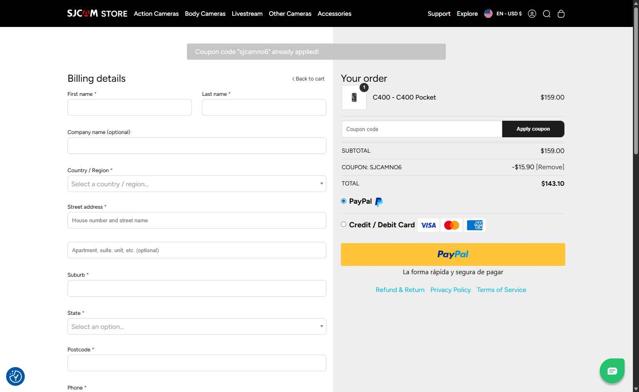Click the Postcode input field
This screenshot has width=639, height=392.
tap(197, 363)
